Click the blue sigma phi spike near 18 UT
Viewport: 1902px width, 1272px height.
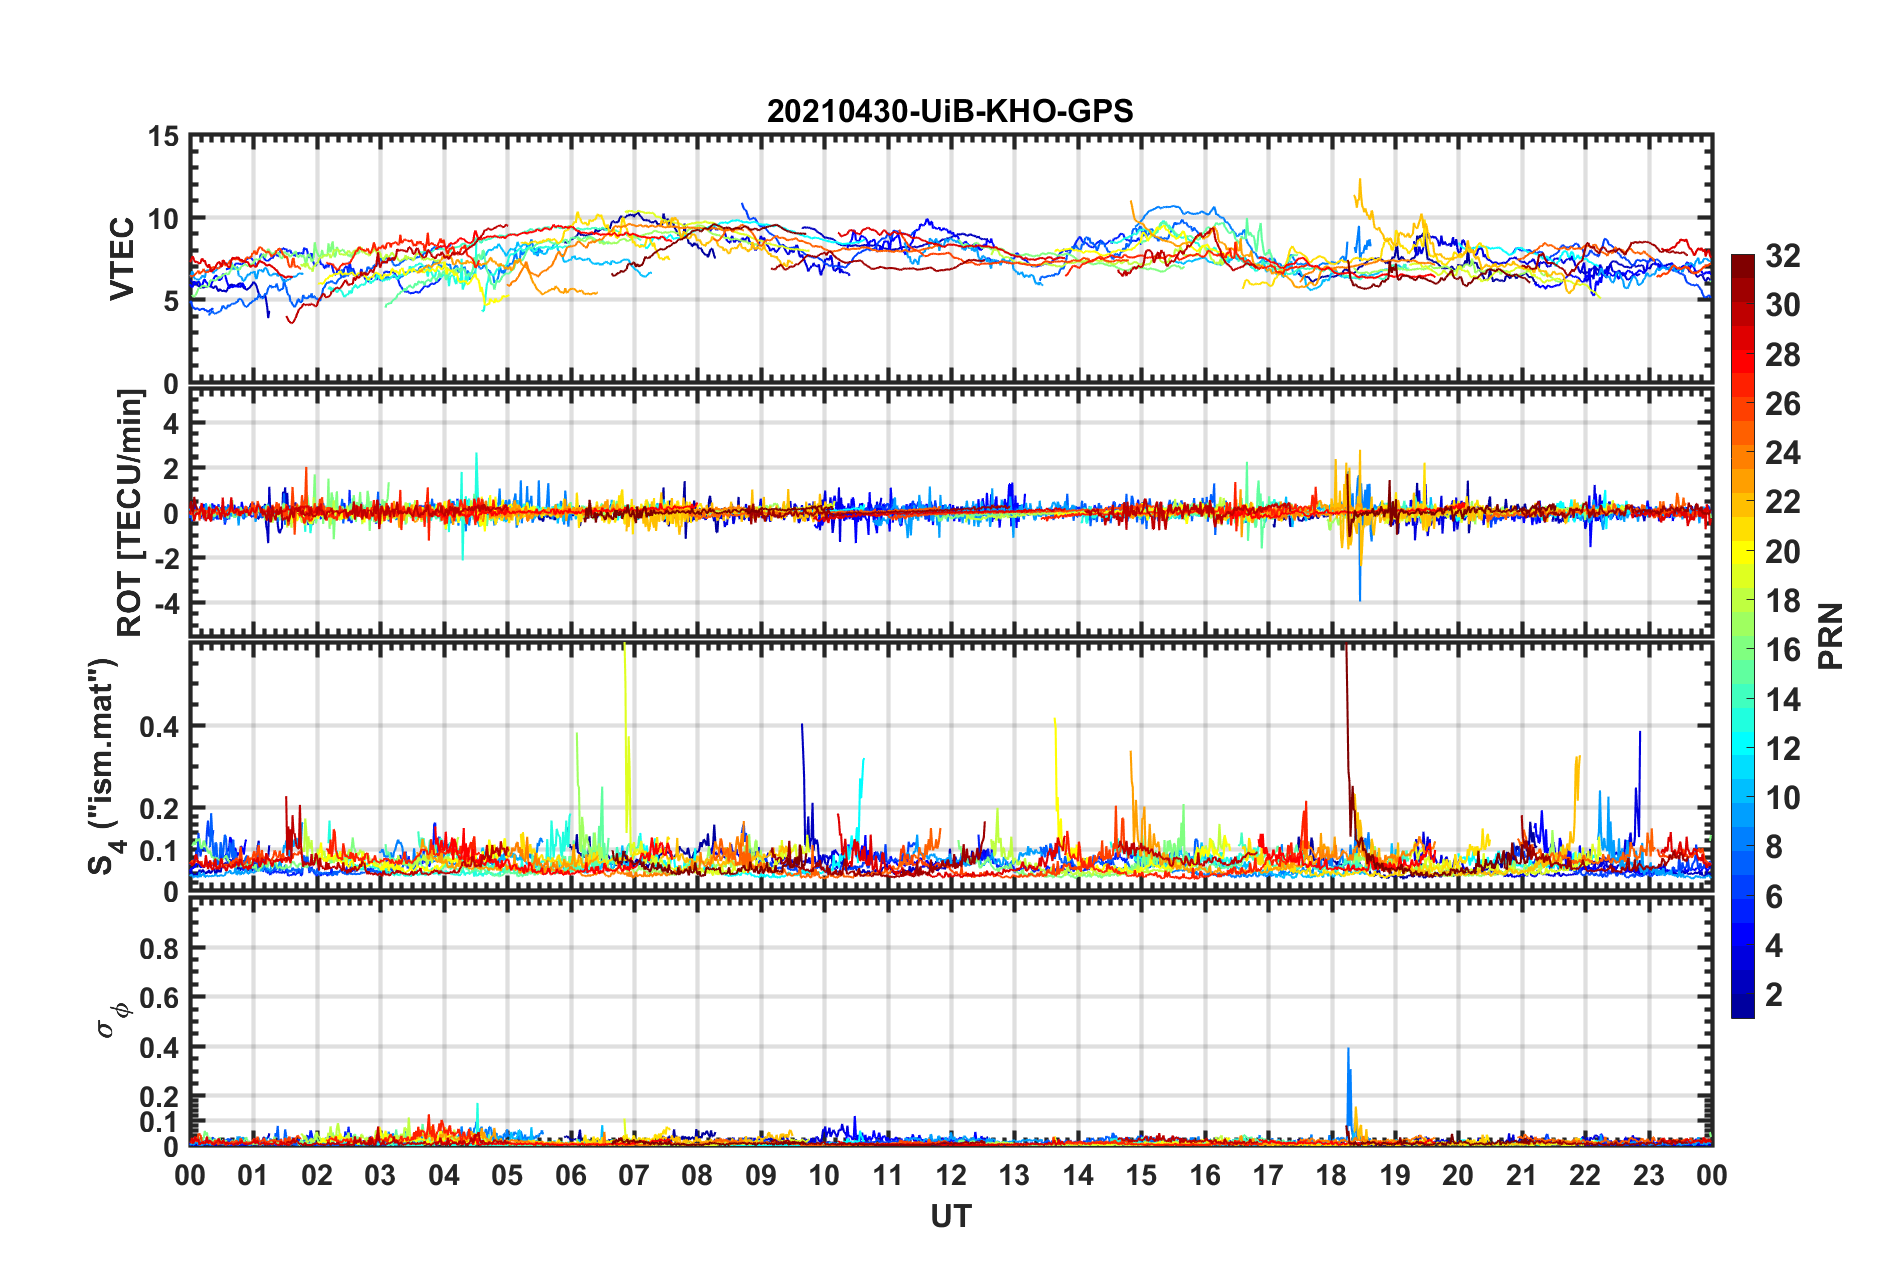pos(1348,1090)
